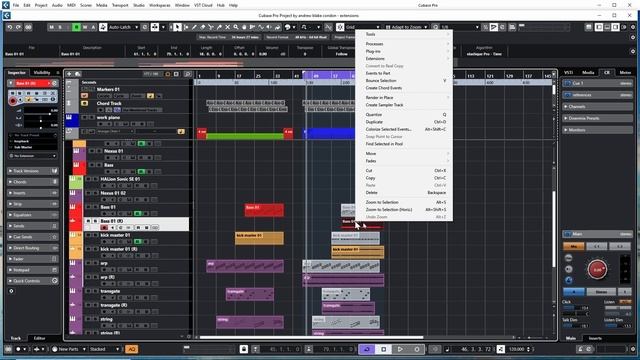Expand the Equalizers inspector section

33,215
